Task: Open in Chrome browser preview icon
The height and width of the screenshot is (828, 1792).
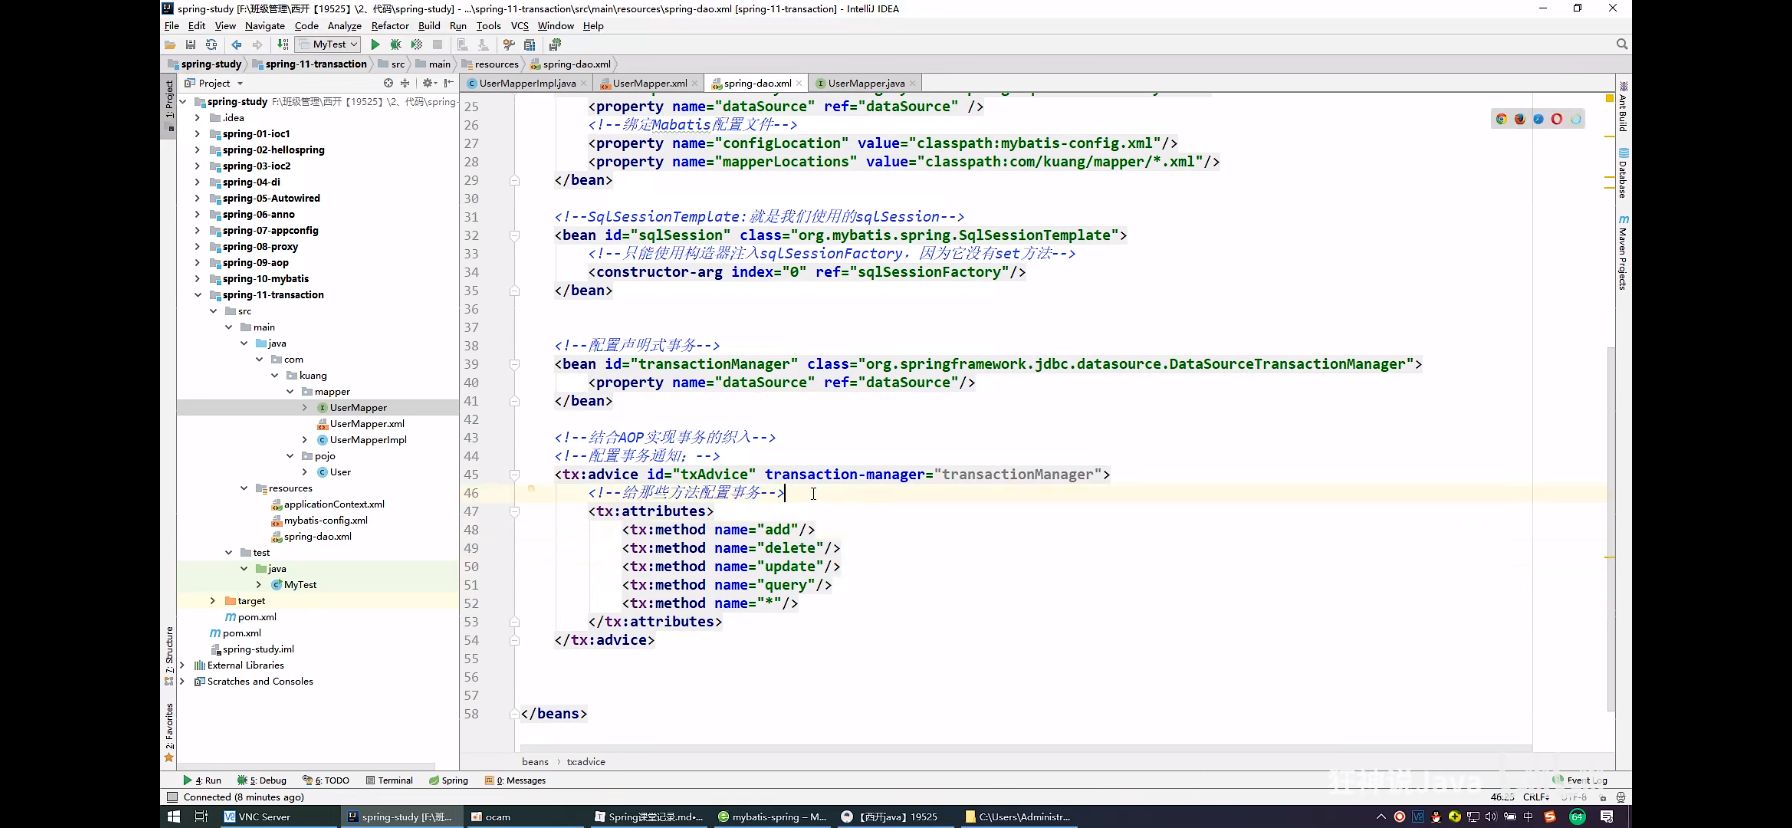Action: pos(1501,119)
